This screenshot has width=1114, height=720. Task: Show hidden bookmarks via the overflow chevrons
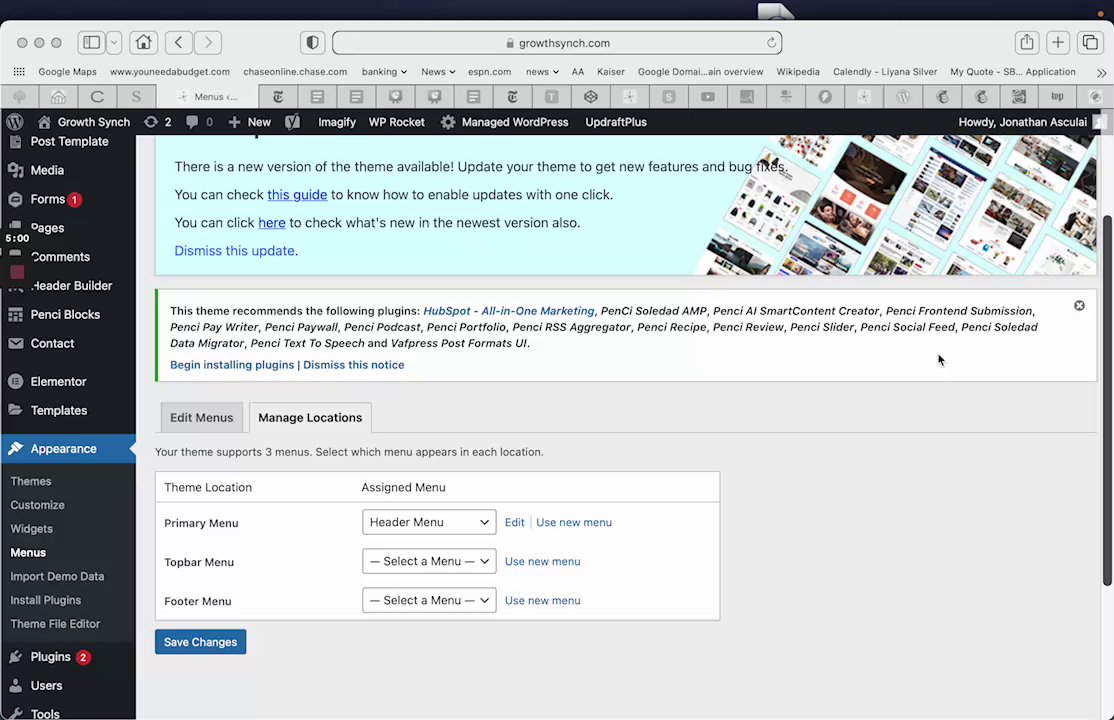1101,72
